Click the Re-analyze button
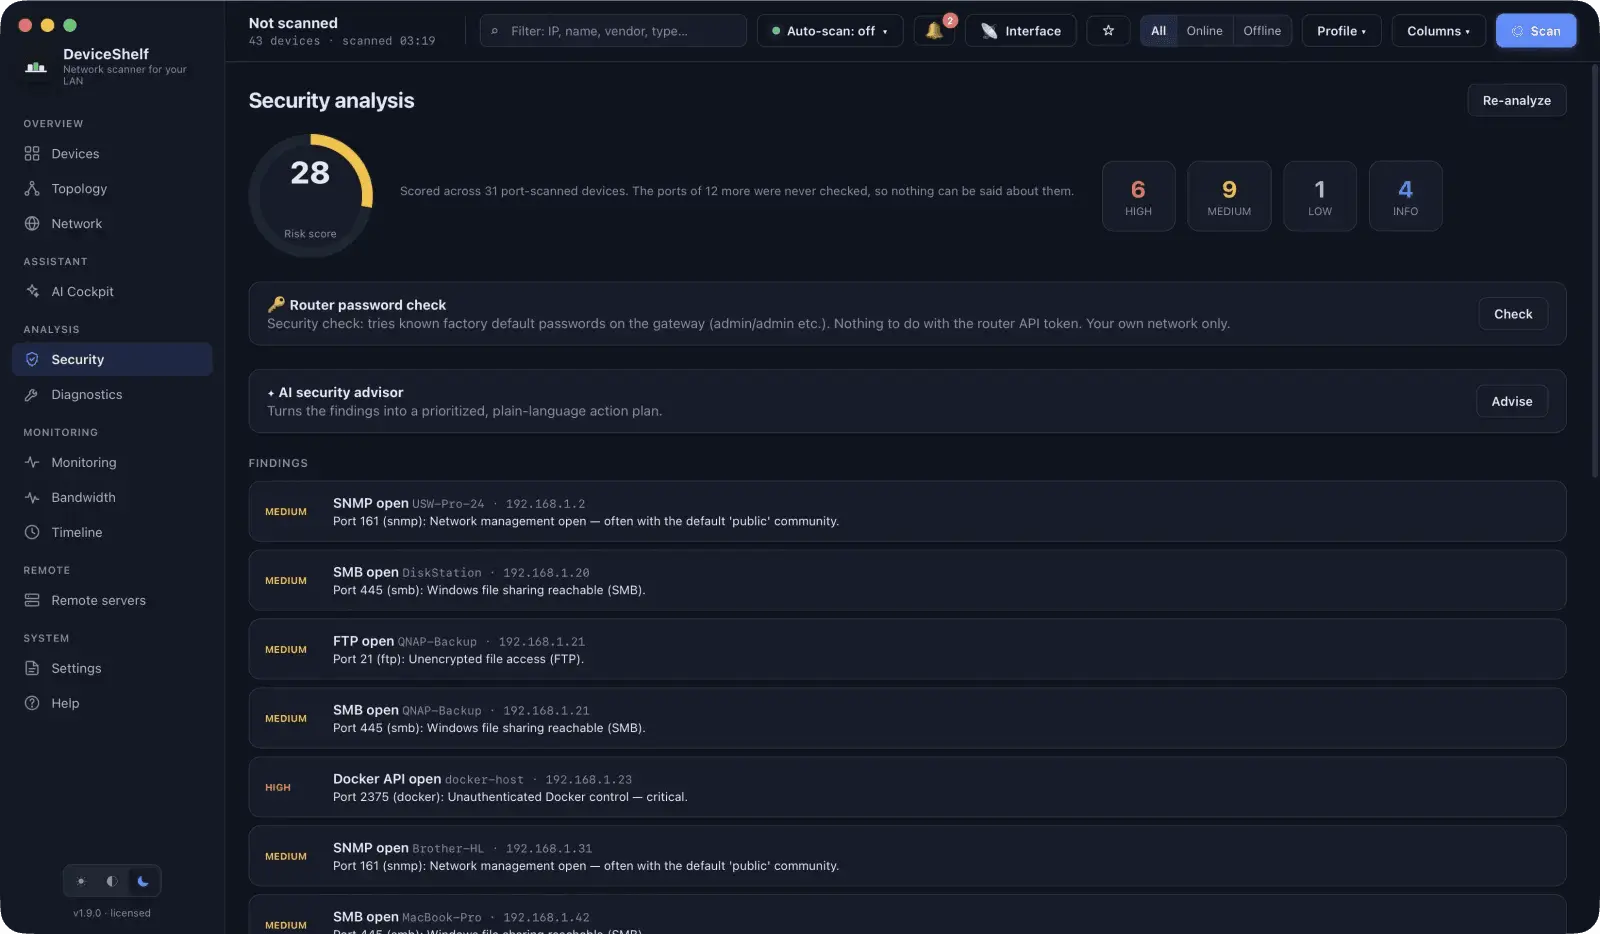This screenshot has width=1600, height=934. click(1516, 100)
